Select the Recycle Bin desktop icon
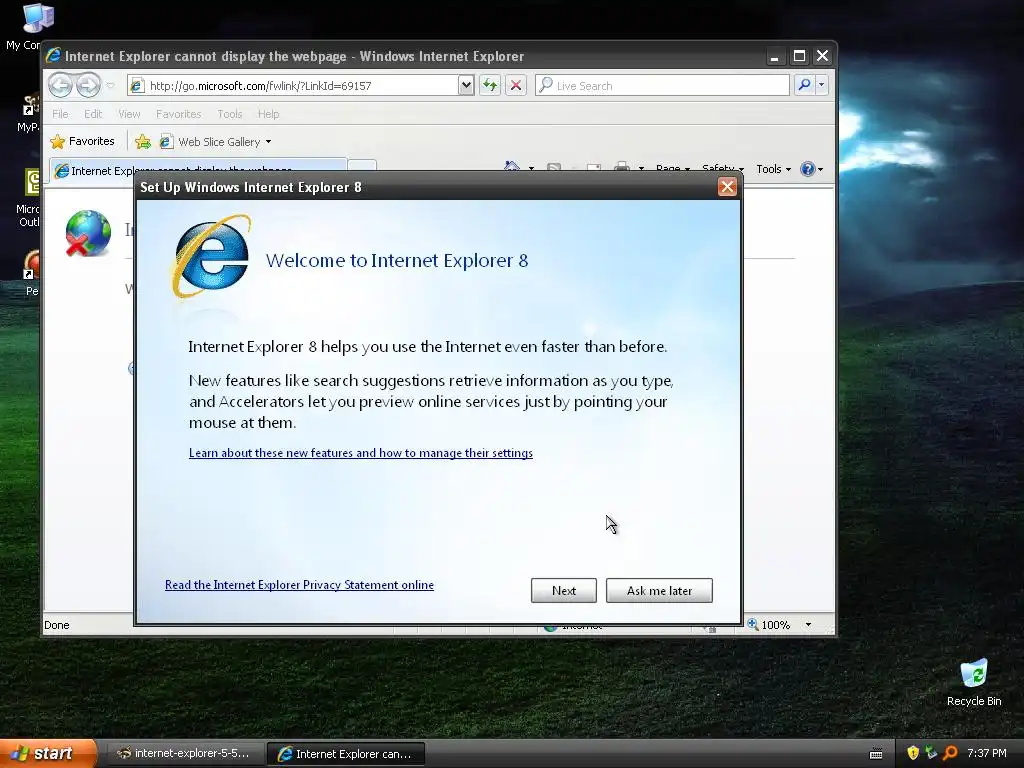 [974, 682]
